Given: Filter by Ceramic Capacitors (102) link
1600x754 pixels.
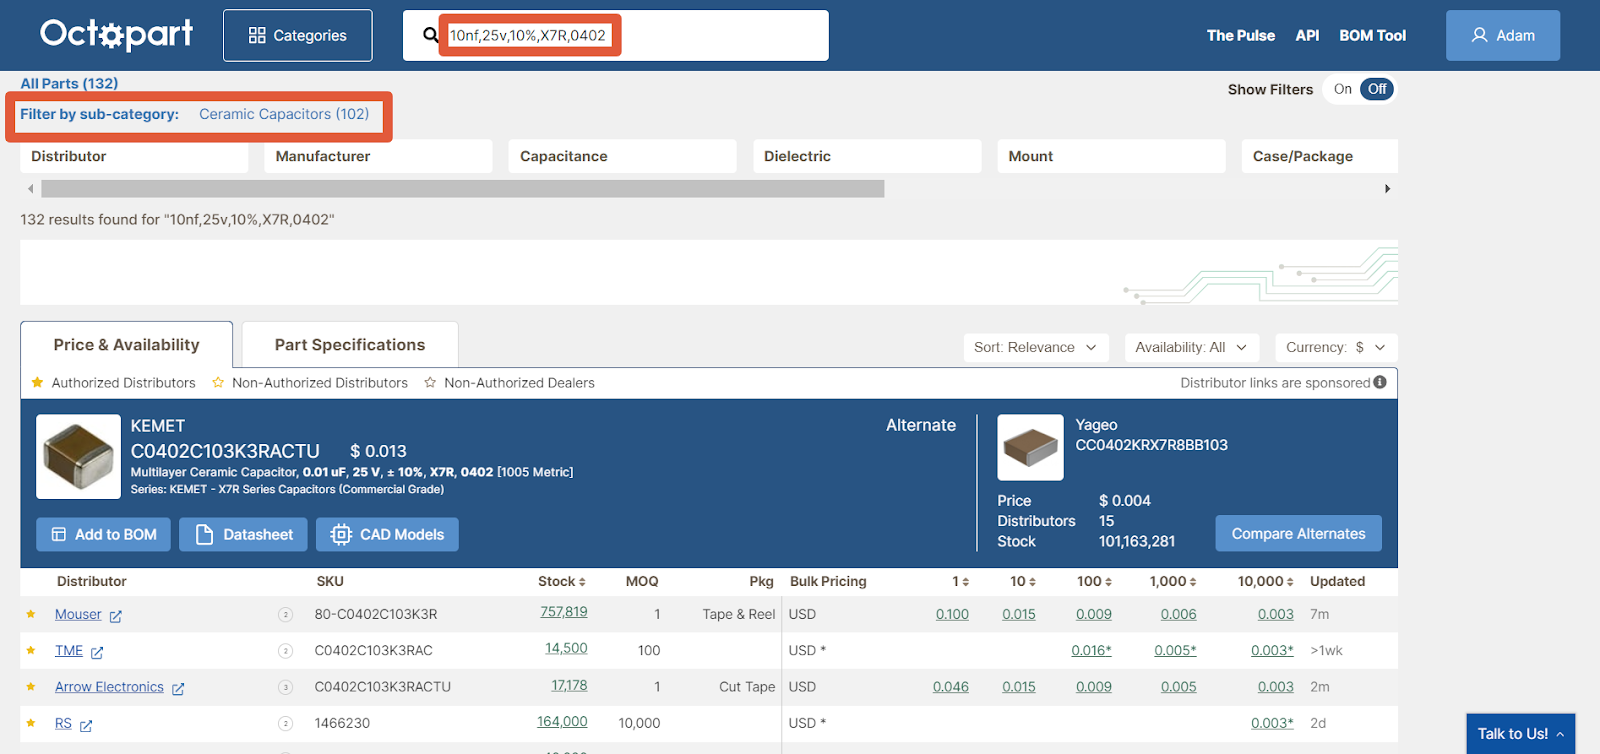Looking at the screenshot, I should pos(284,114).
